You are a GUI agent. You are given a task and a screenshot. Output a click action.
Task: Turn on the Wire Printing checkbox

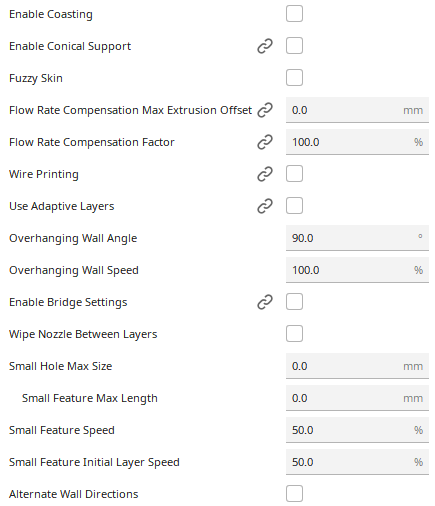294,174
